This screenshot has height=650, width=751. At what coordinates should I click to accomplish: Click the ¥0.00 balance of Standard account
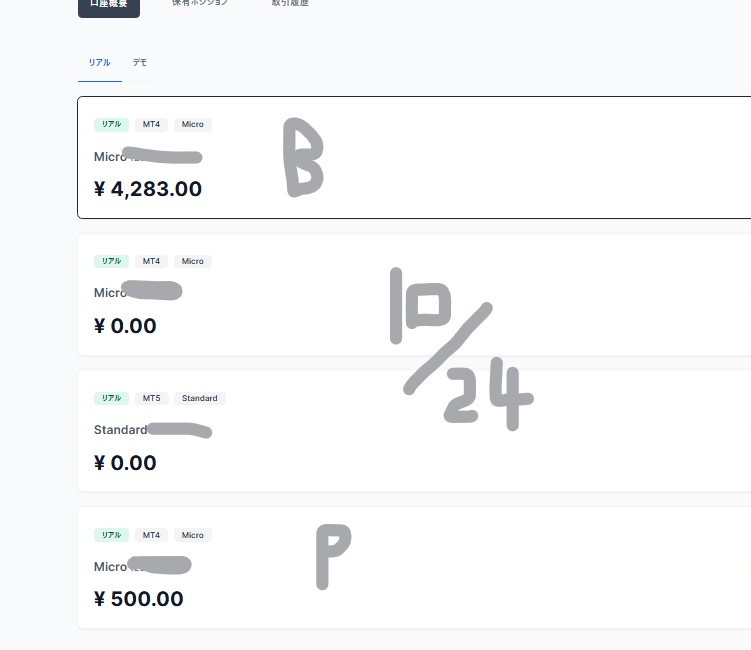pos(125,463)
